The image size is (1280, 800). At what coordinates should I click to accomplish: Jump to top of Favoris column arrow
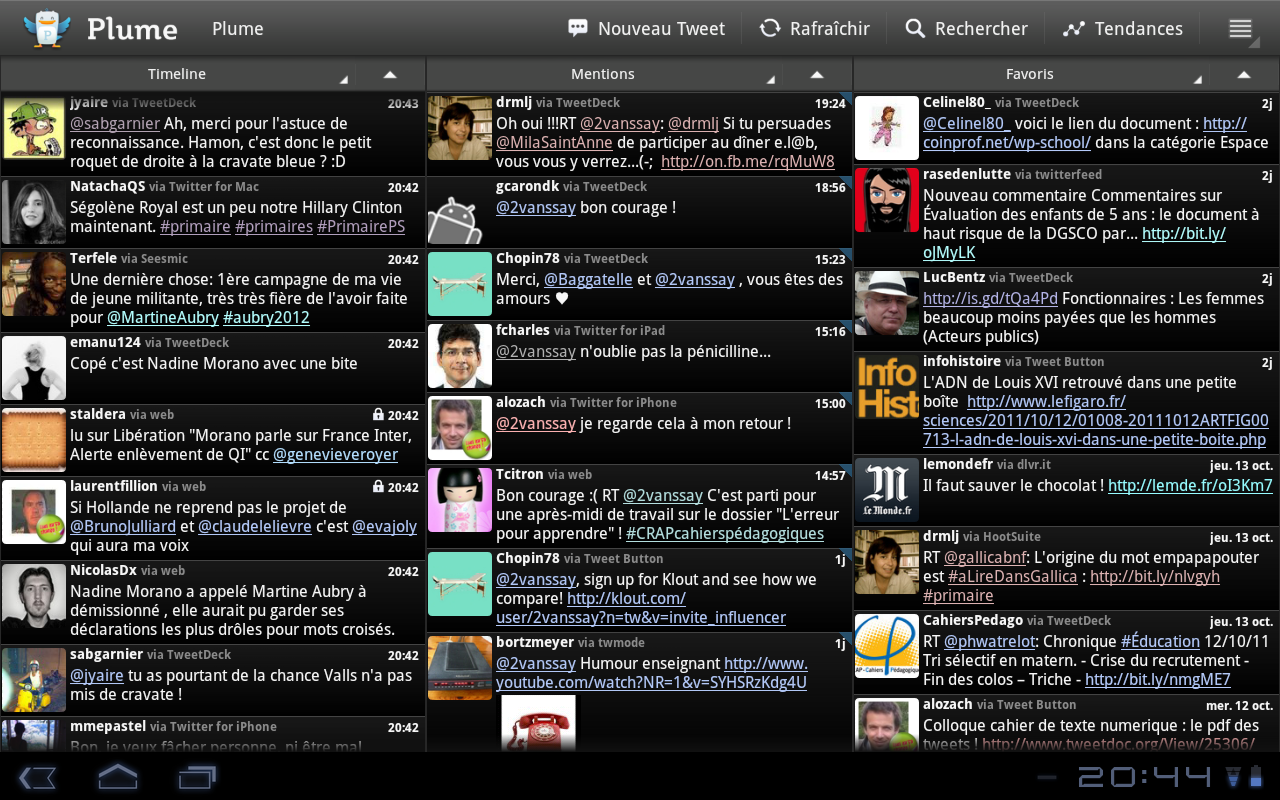[1244, 74]
